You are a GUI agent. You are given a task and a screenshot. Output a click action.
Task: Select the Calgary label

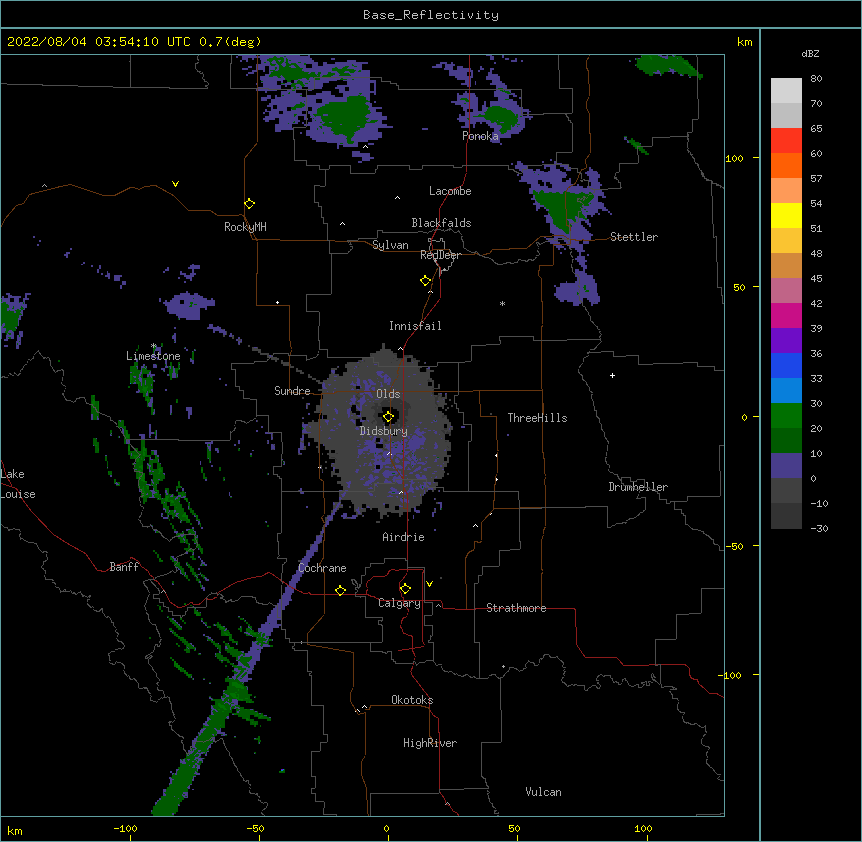click(400, 603)
